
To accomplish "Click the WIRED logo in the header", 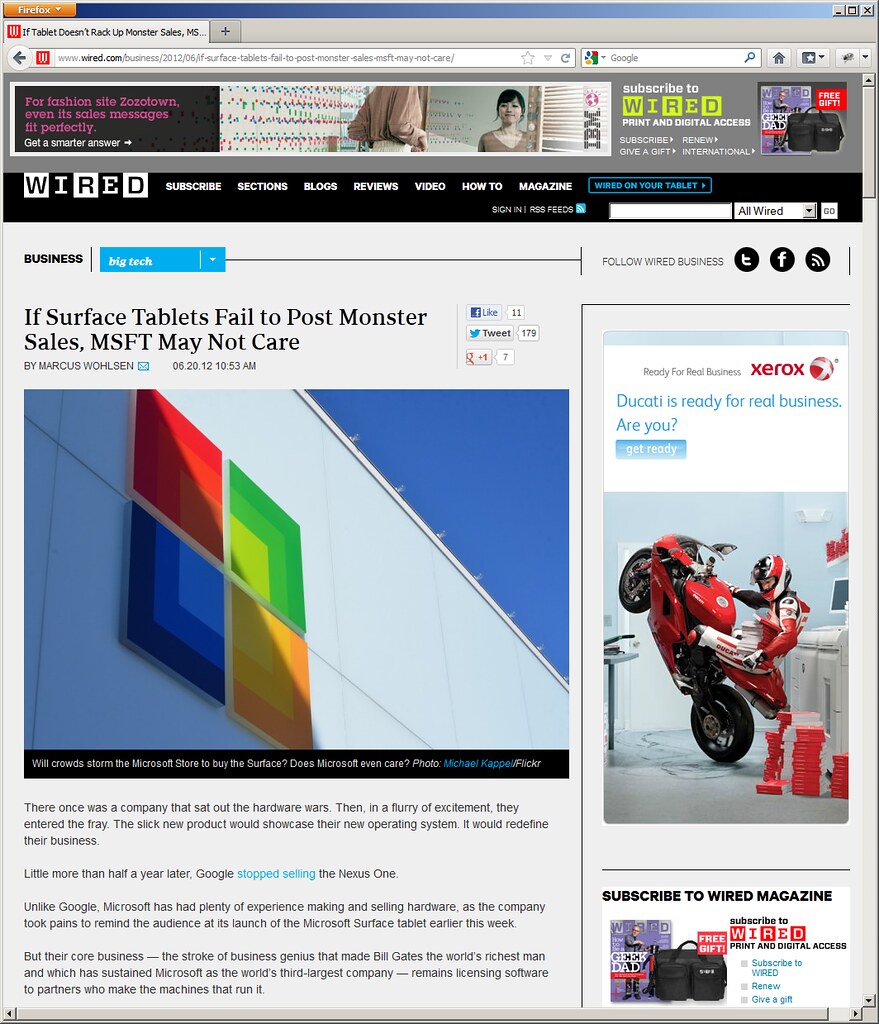I will tap(86, 185).
